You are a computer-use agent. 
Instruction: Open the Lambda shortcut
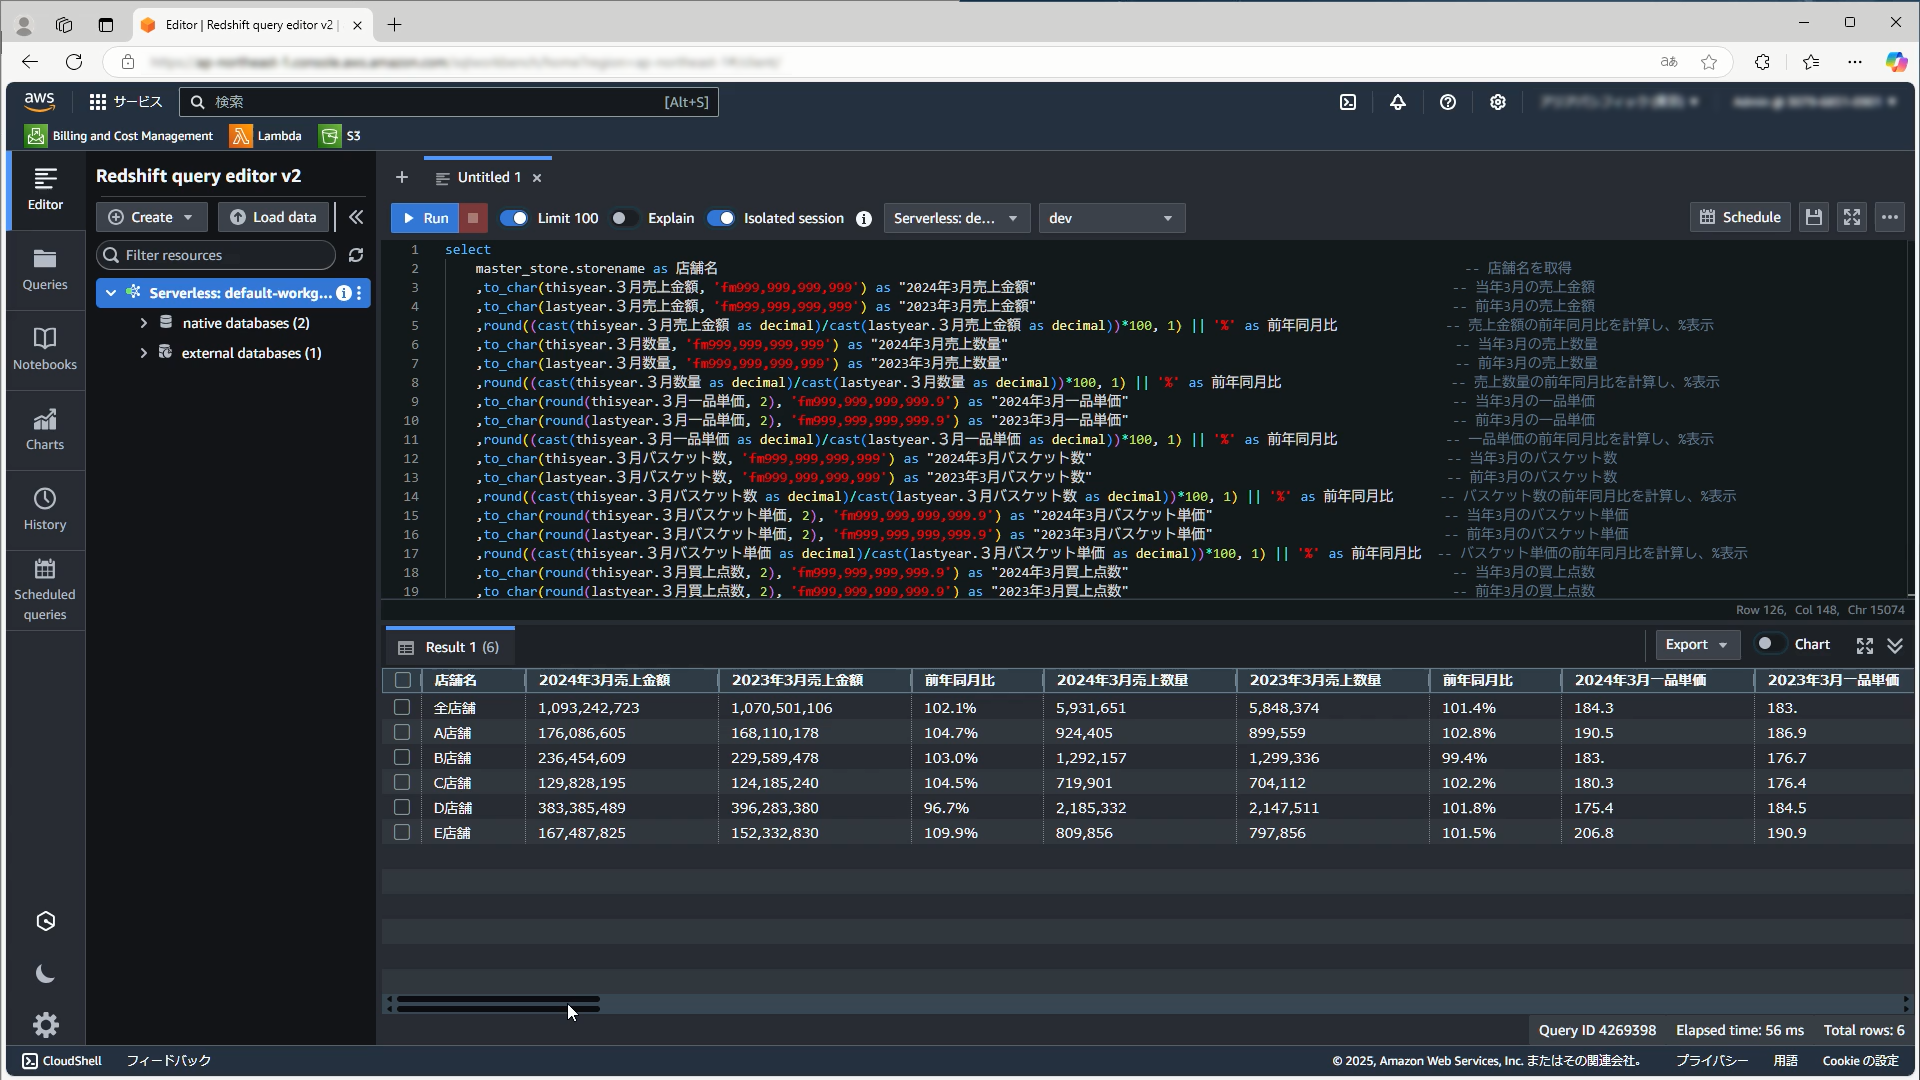(x=266, y=136)
